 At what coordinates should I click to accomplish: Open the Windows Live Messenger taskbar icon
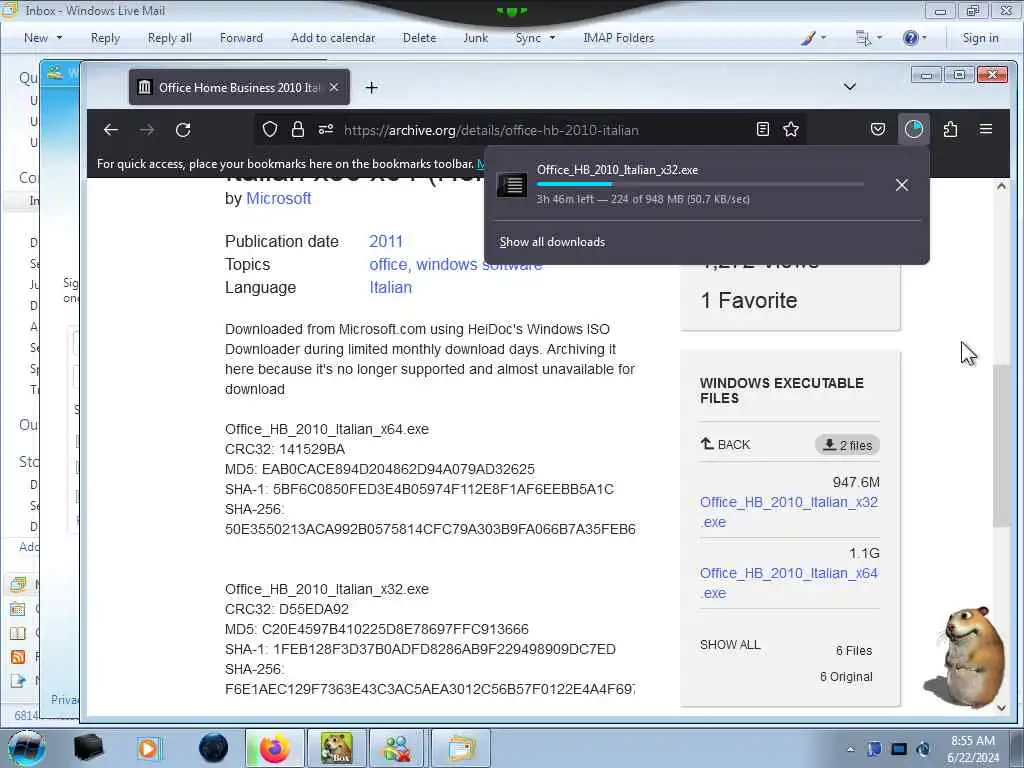[x=397, y=748]
